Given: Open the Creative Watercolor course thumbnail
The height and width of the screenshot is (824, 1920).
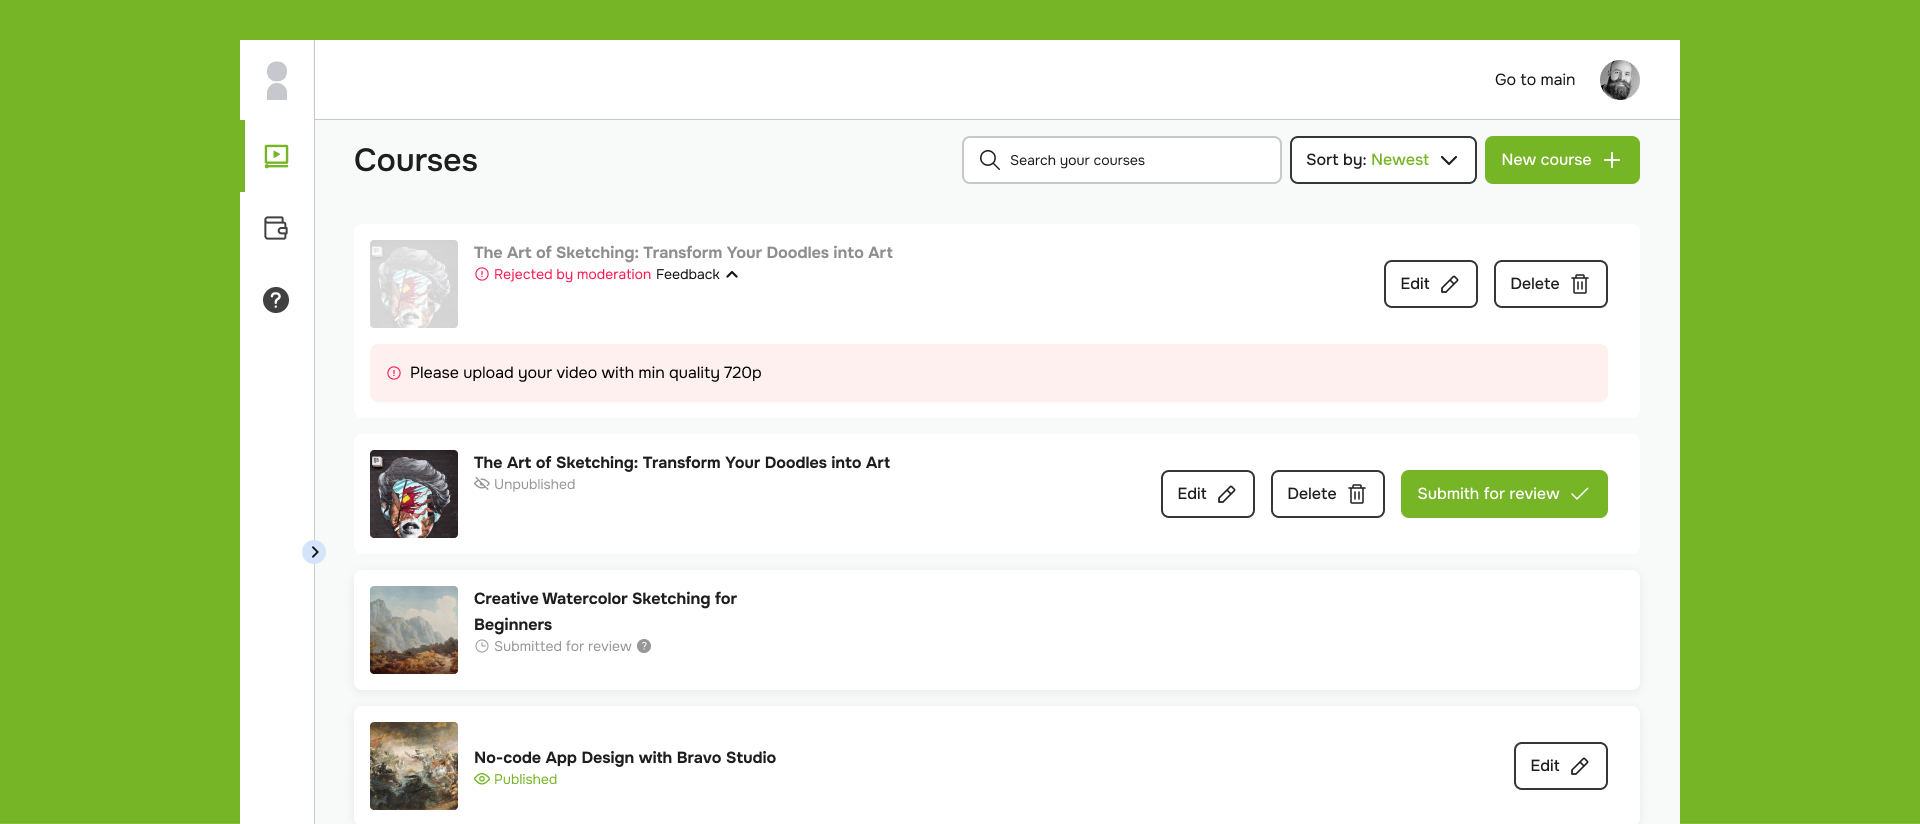Looking at the screenshot, I should (x=414, y=630).
